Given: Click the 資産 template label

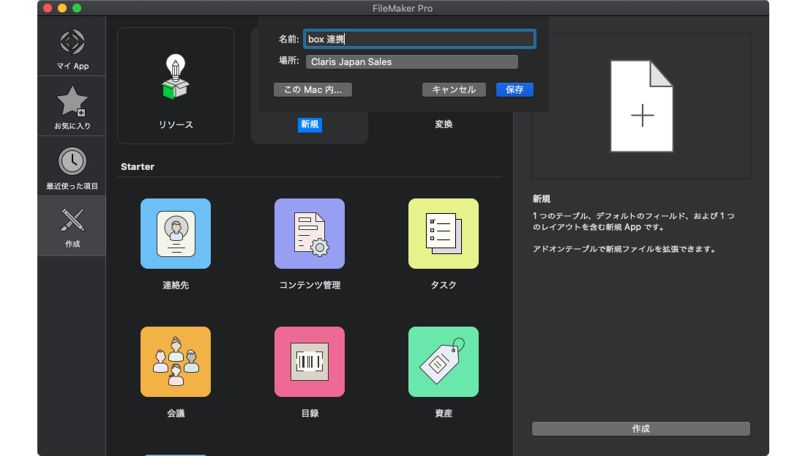Looking at the screenshot, I should (443, 413).
